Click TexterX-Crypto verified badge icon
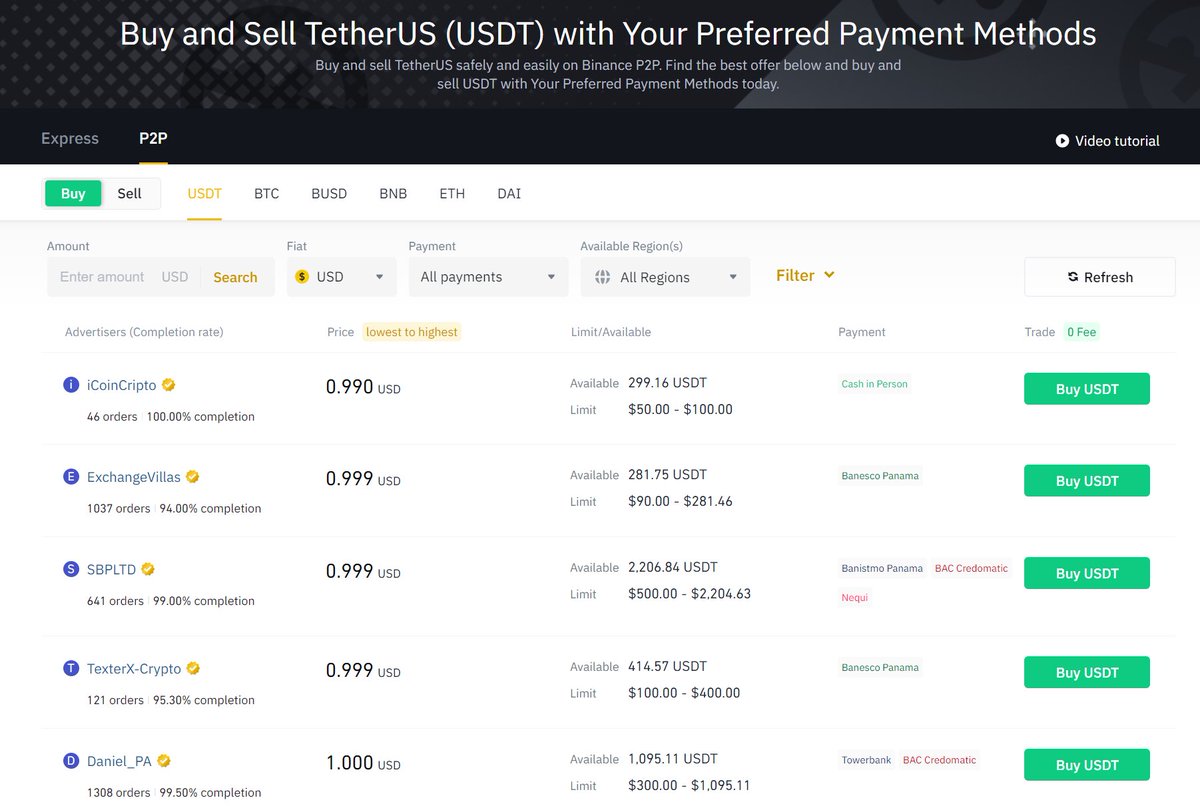 194,668
